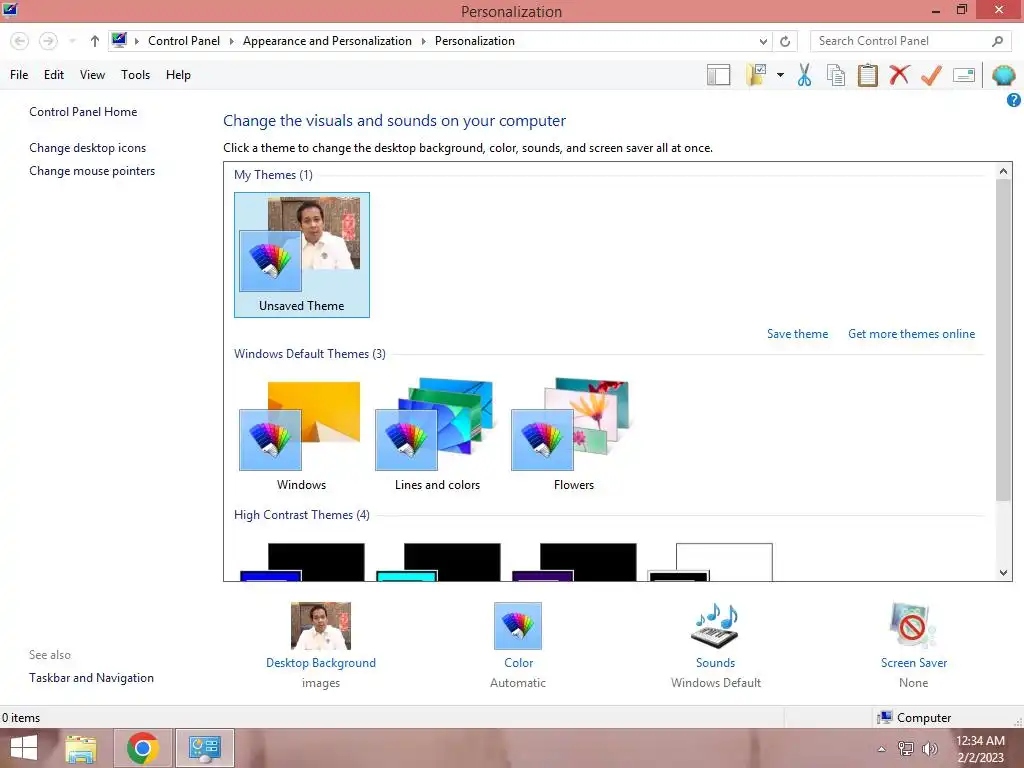Click the red X Delete icon
Screen dimensions: 1024x768
[x=899, y=75]
